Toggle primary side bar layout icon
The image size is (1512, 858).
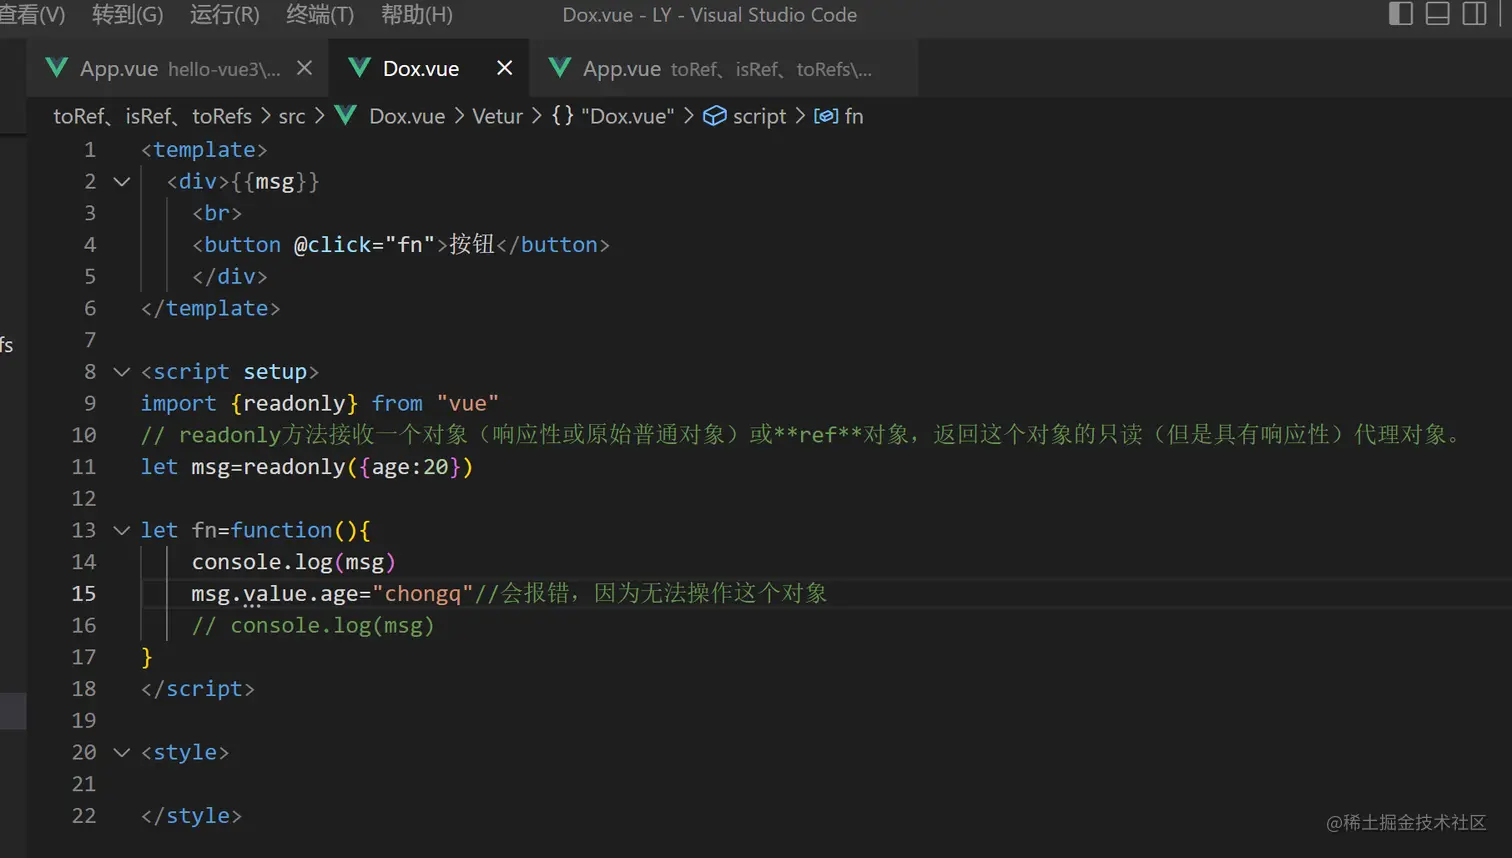[x=1401, y=14]
